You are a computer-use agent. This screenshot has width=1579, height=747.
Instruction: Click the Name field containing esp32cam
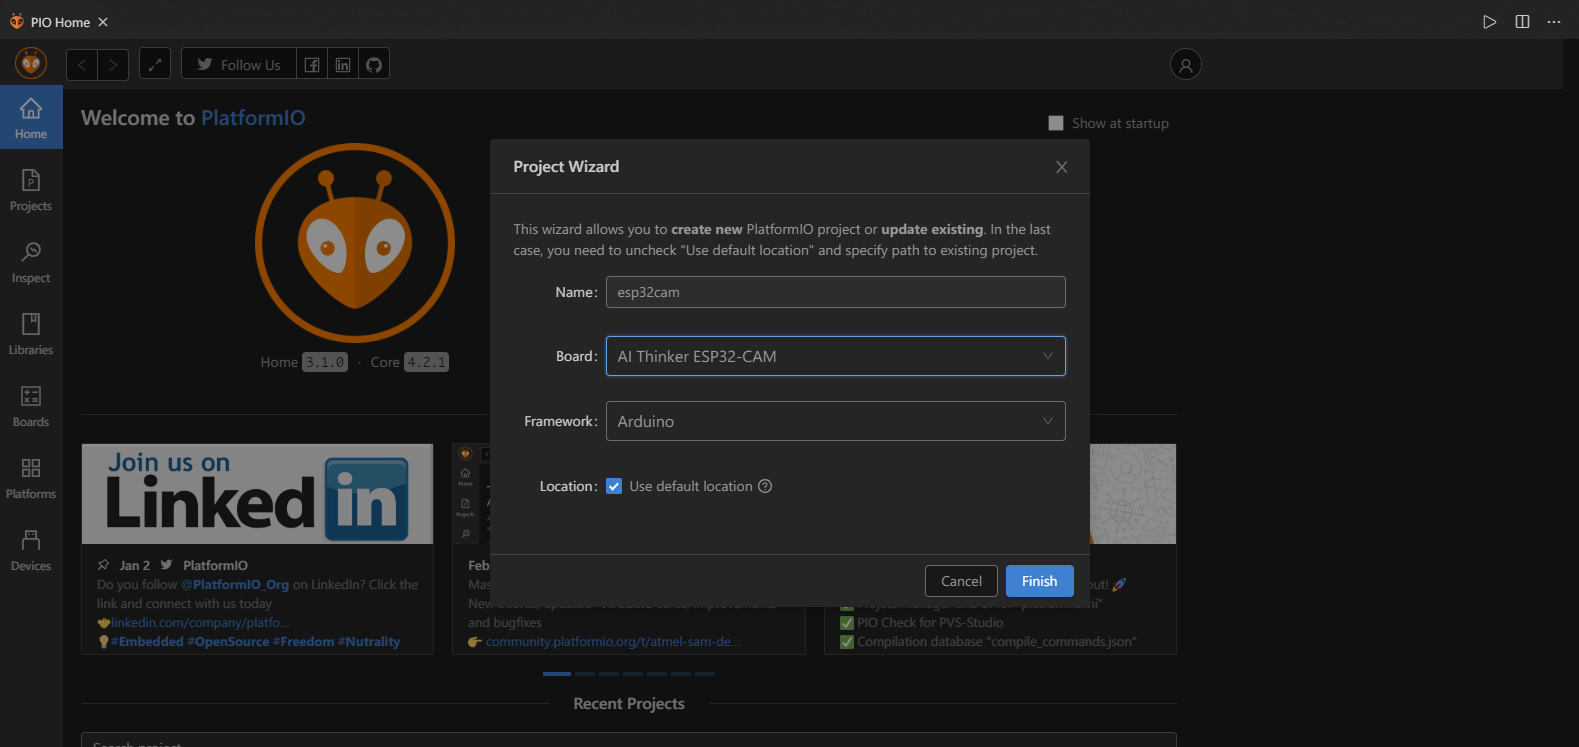tap(836, 292)
